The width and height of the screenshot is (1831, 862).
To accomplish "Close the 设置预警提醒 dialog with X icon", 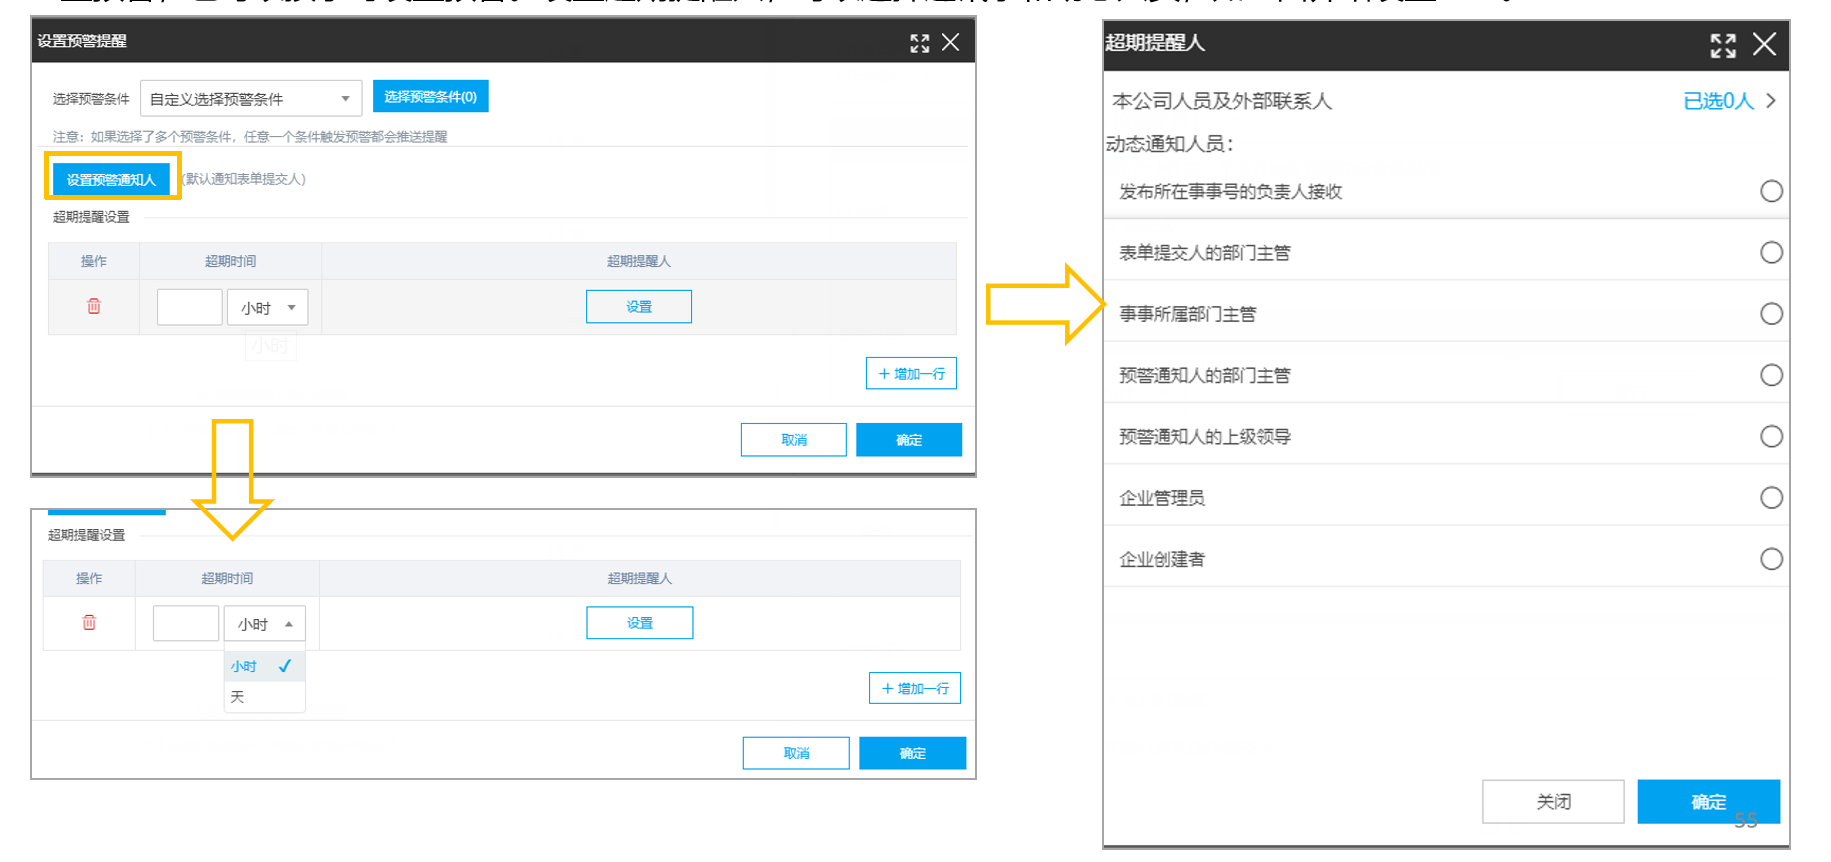I will point(951,42).
